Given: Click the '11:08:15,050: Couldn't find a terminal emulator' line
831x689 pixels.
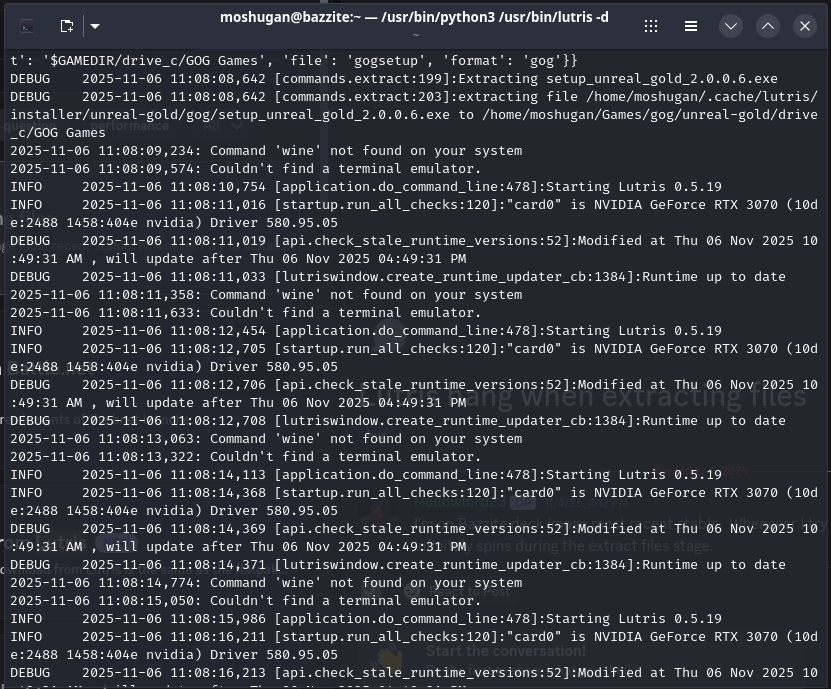Looking at the screenshot, I should (x=245, y=601).
